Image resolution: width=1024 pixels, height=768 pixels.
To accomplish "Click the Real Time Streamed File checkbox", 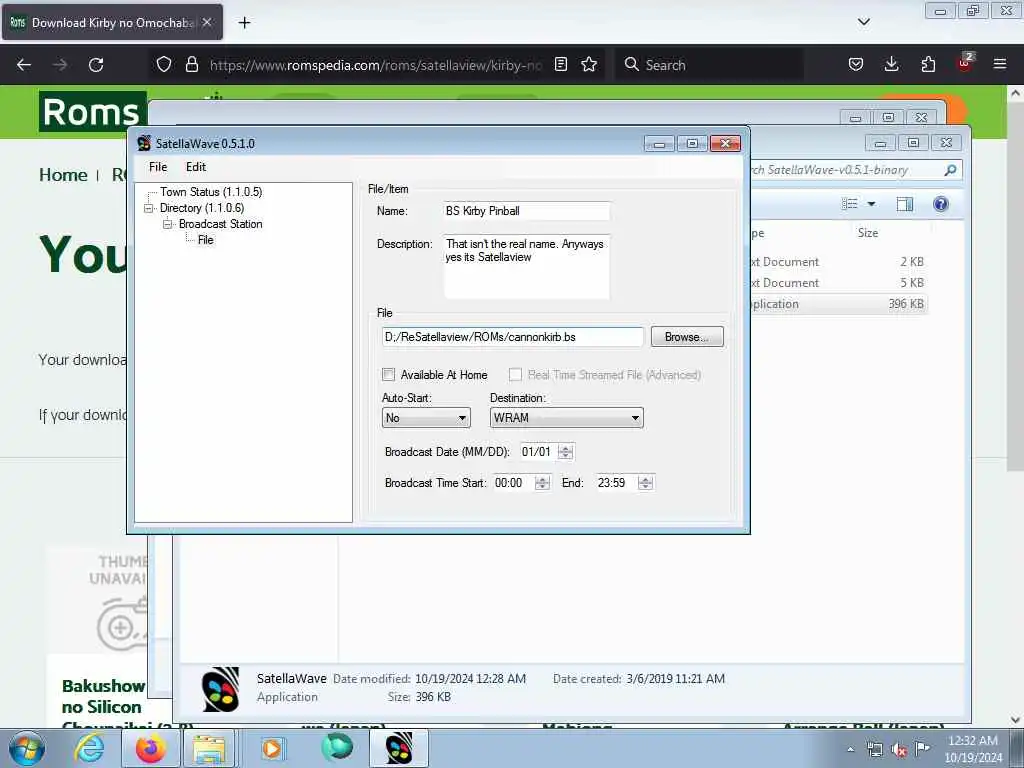I will pos(515,374).
